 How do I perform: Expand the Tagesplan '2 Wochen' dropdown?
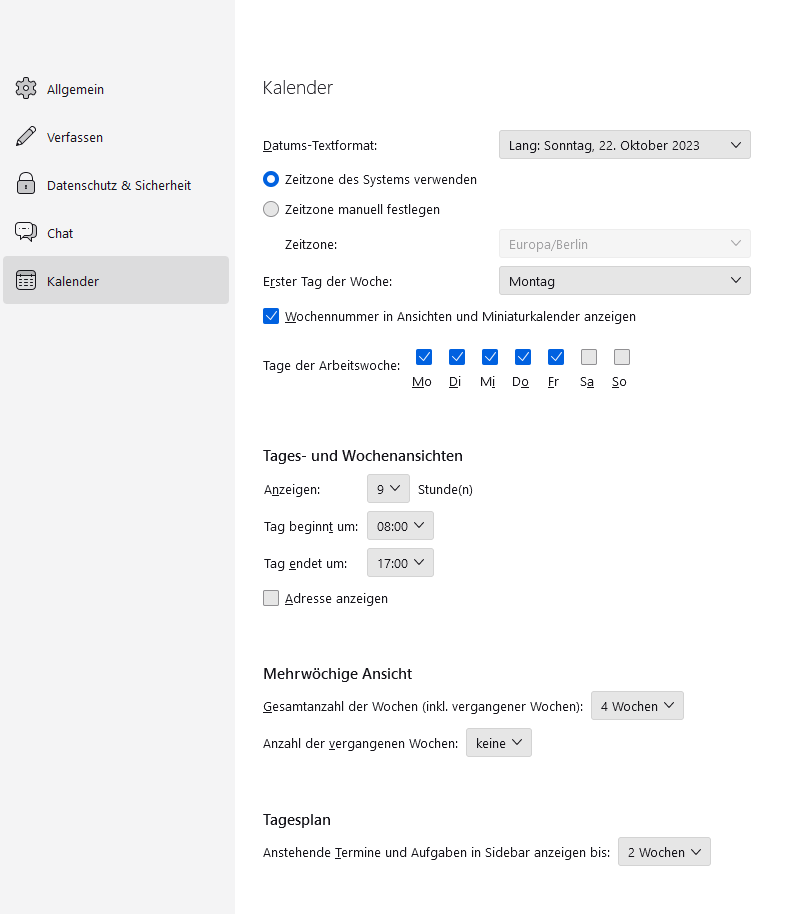664,852
